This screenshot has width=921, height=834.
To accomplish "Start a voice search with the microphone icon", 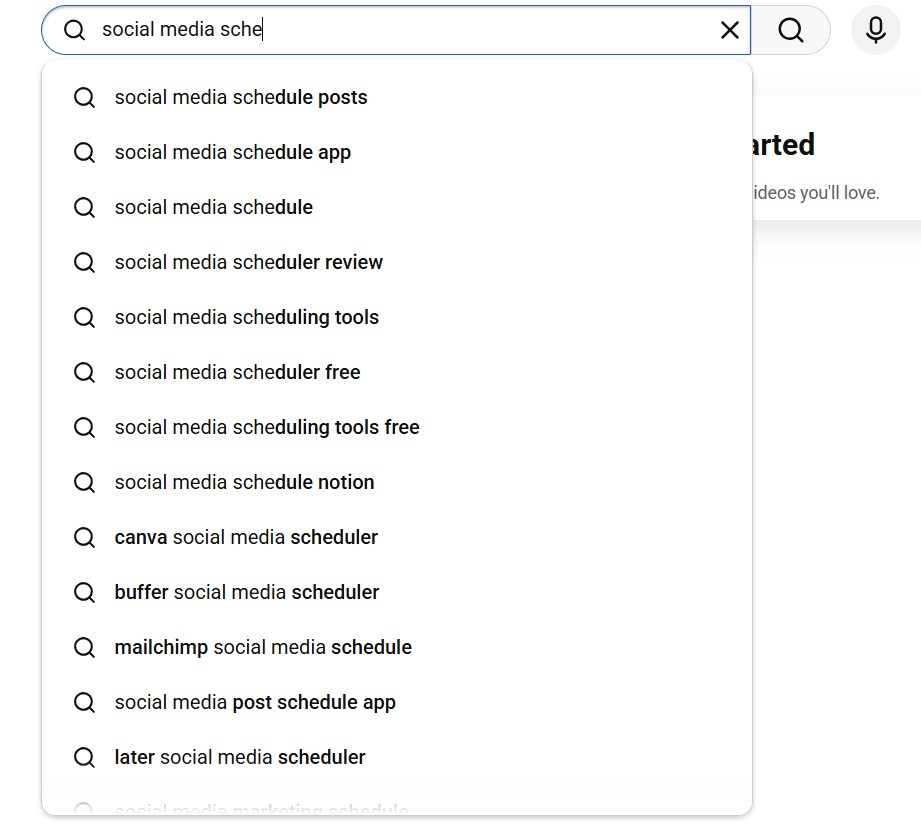I will [875, 30].
